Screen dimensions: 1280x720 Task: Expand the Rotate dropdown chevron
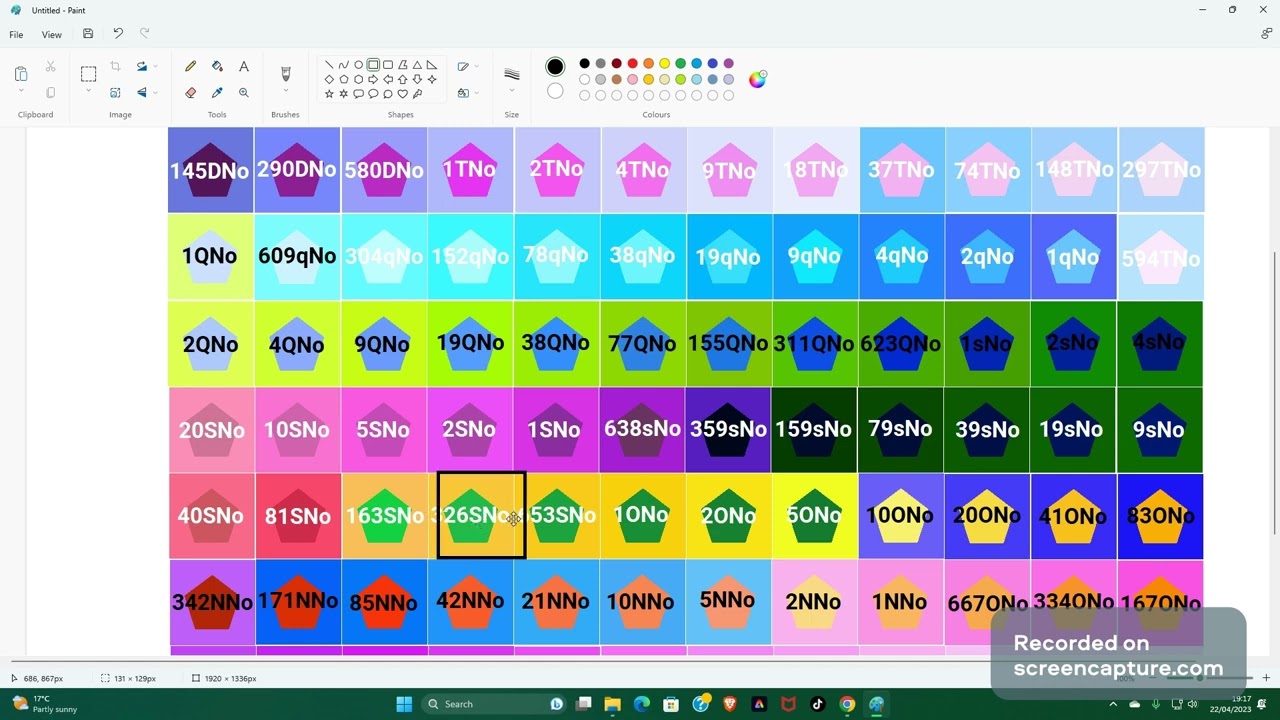click(x=155, y=67)
